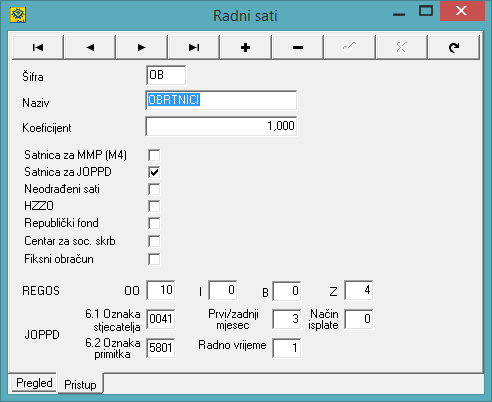The width and height of the screenshot is (492, 402).
Task: Click the 6.2 Oznaka primitka field
Action: (x=161, y=348)
